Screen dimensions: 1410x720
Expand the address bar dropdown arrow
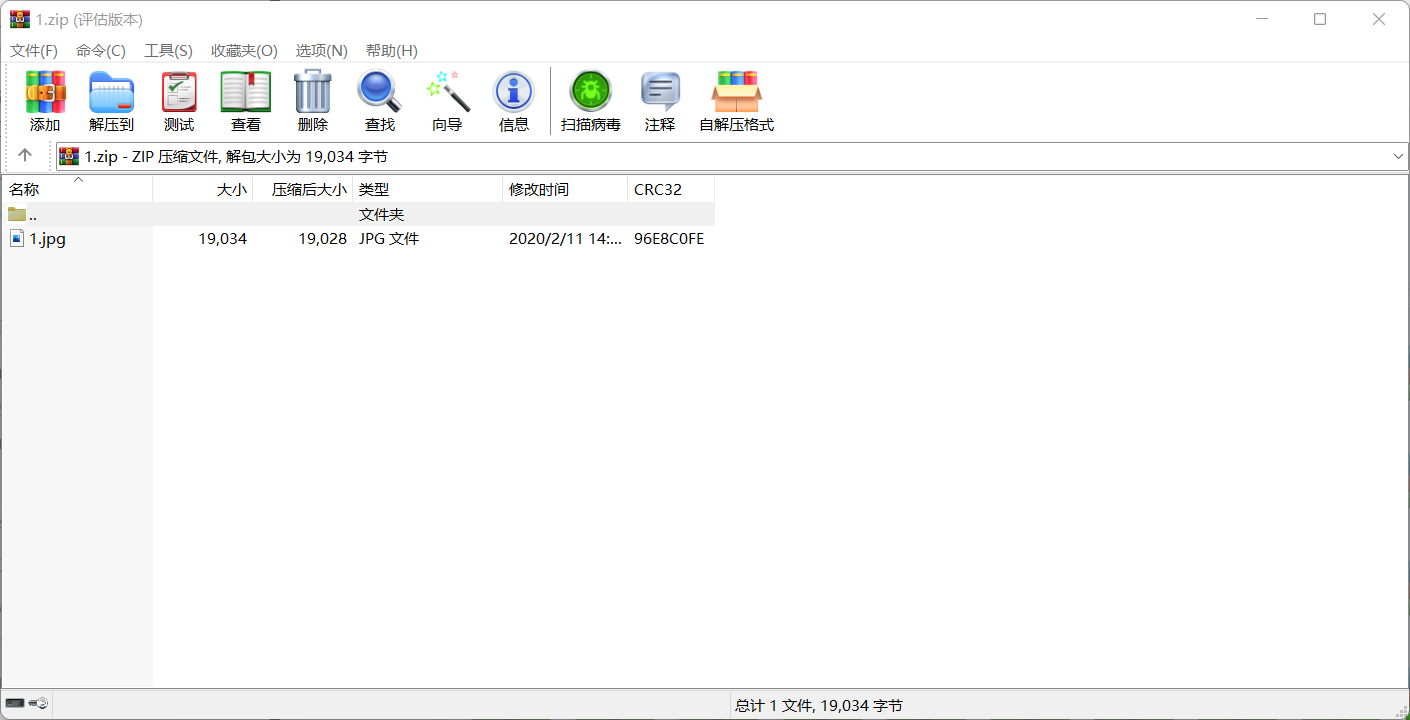click(1399, 156)
